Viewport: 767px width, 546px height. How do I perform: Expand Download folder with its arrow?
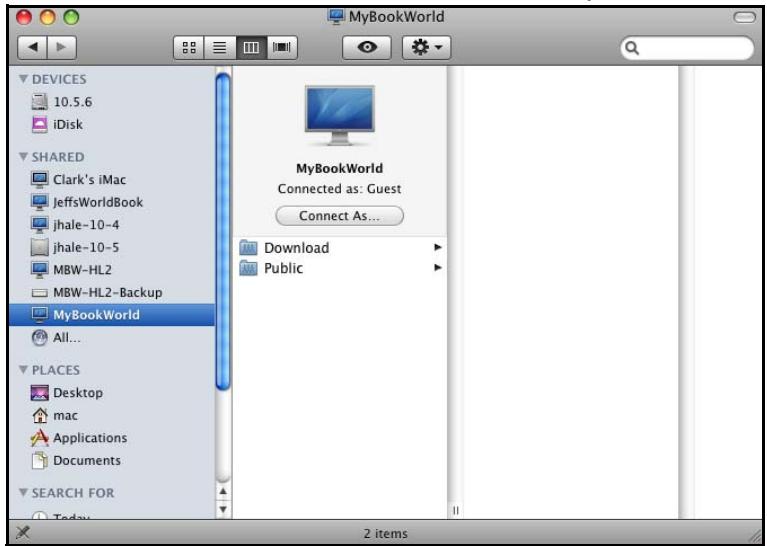click(438, 248)
